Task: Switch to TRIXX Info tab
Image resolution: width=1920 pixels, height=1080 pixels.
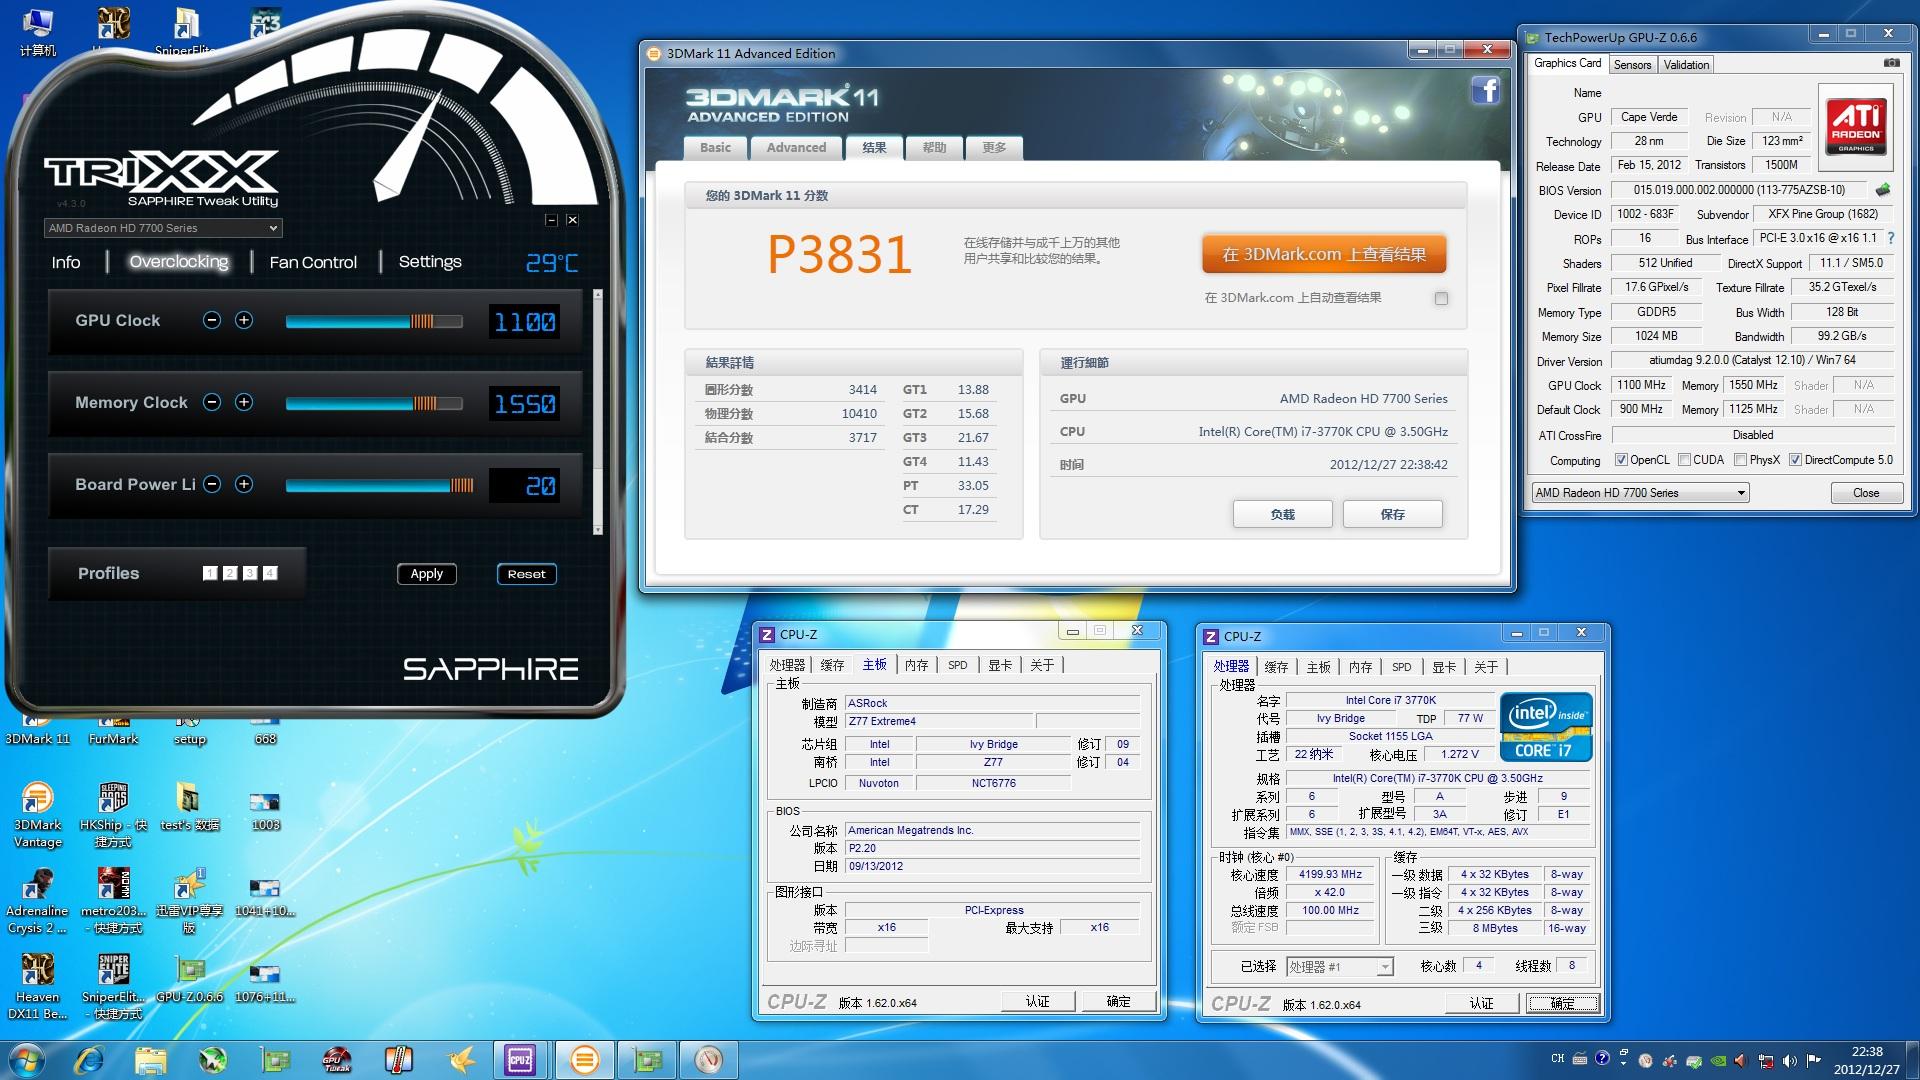Action: pyautogui.click(x=66, y=262)
